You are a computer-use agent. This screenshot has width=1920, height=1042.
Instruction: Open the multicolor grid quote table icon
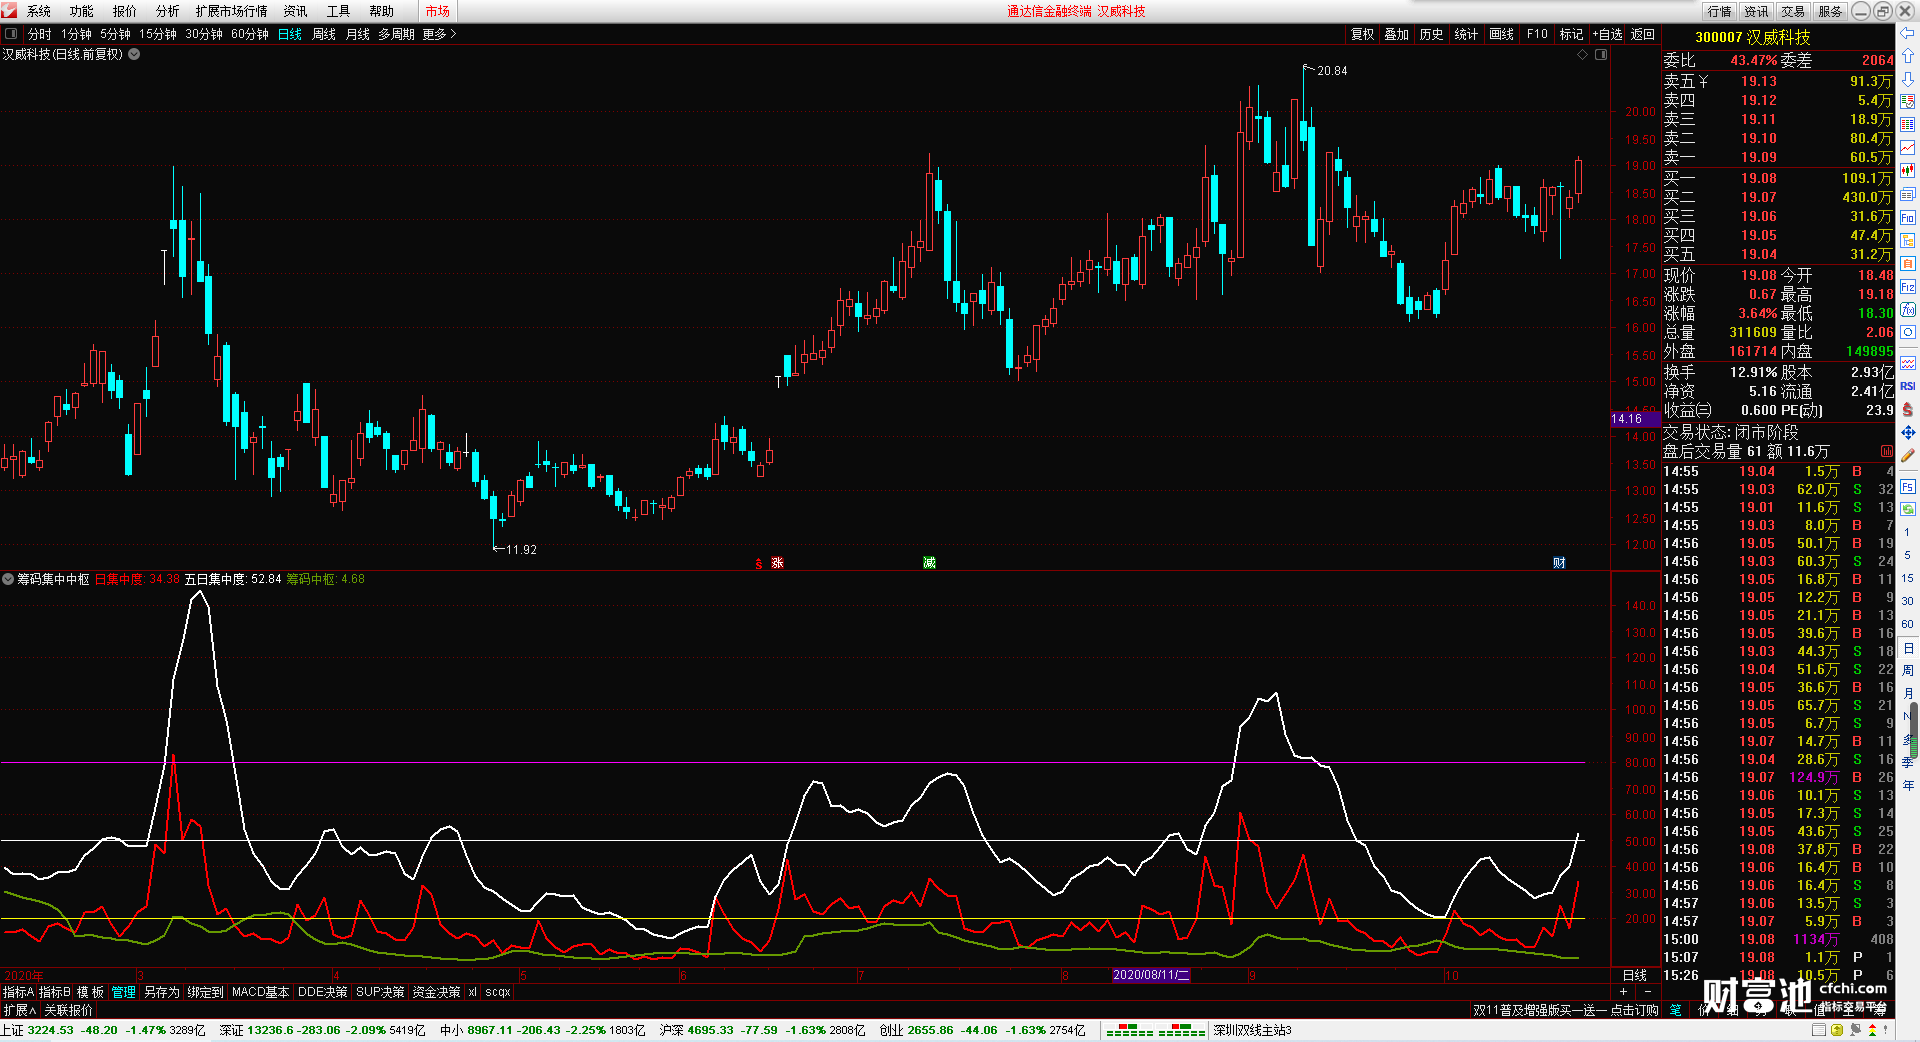(1908, 125)
